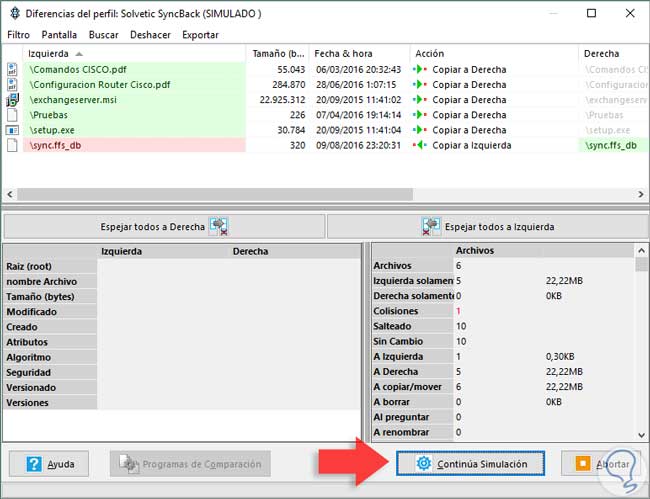Viewport: 650px width, 499px height.
Task: Click the question mark icon on Ayuda
Action: (34, 464)
